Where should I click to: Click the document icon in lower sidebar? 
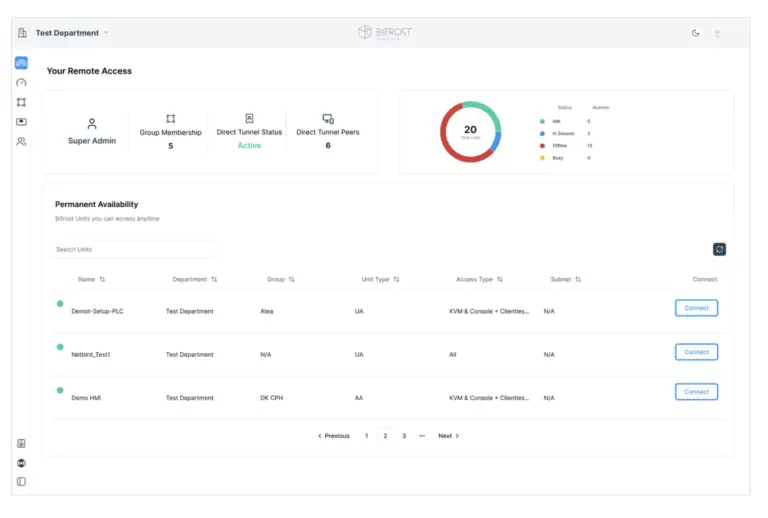pyautogui.click(x=21, y=443)
